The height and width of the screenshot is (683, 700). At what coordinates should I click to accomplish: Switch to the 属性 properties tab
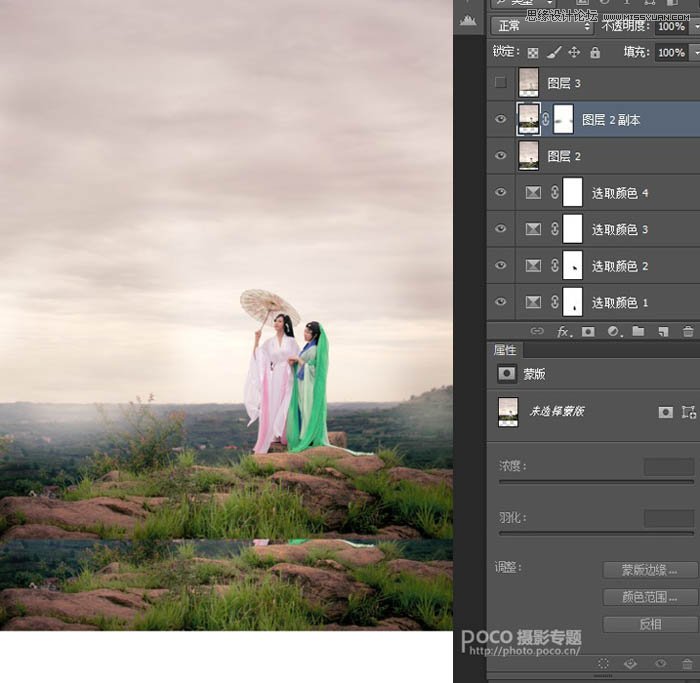pos(506,351)
